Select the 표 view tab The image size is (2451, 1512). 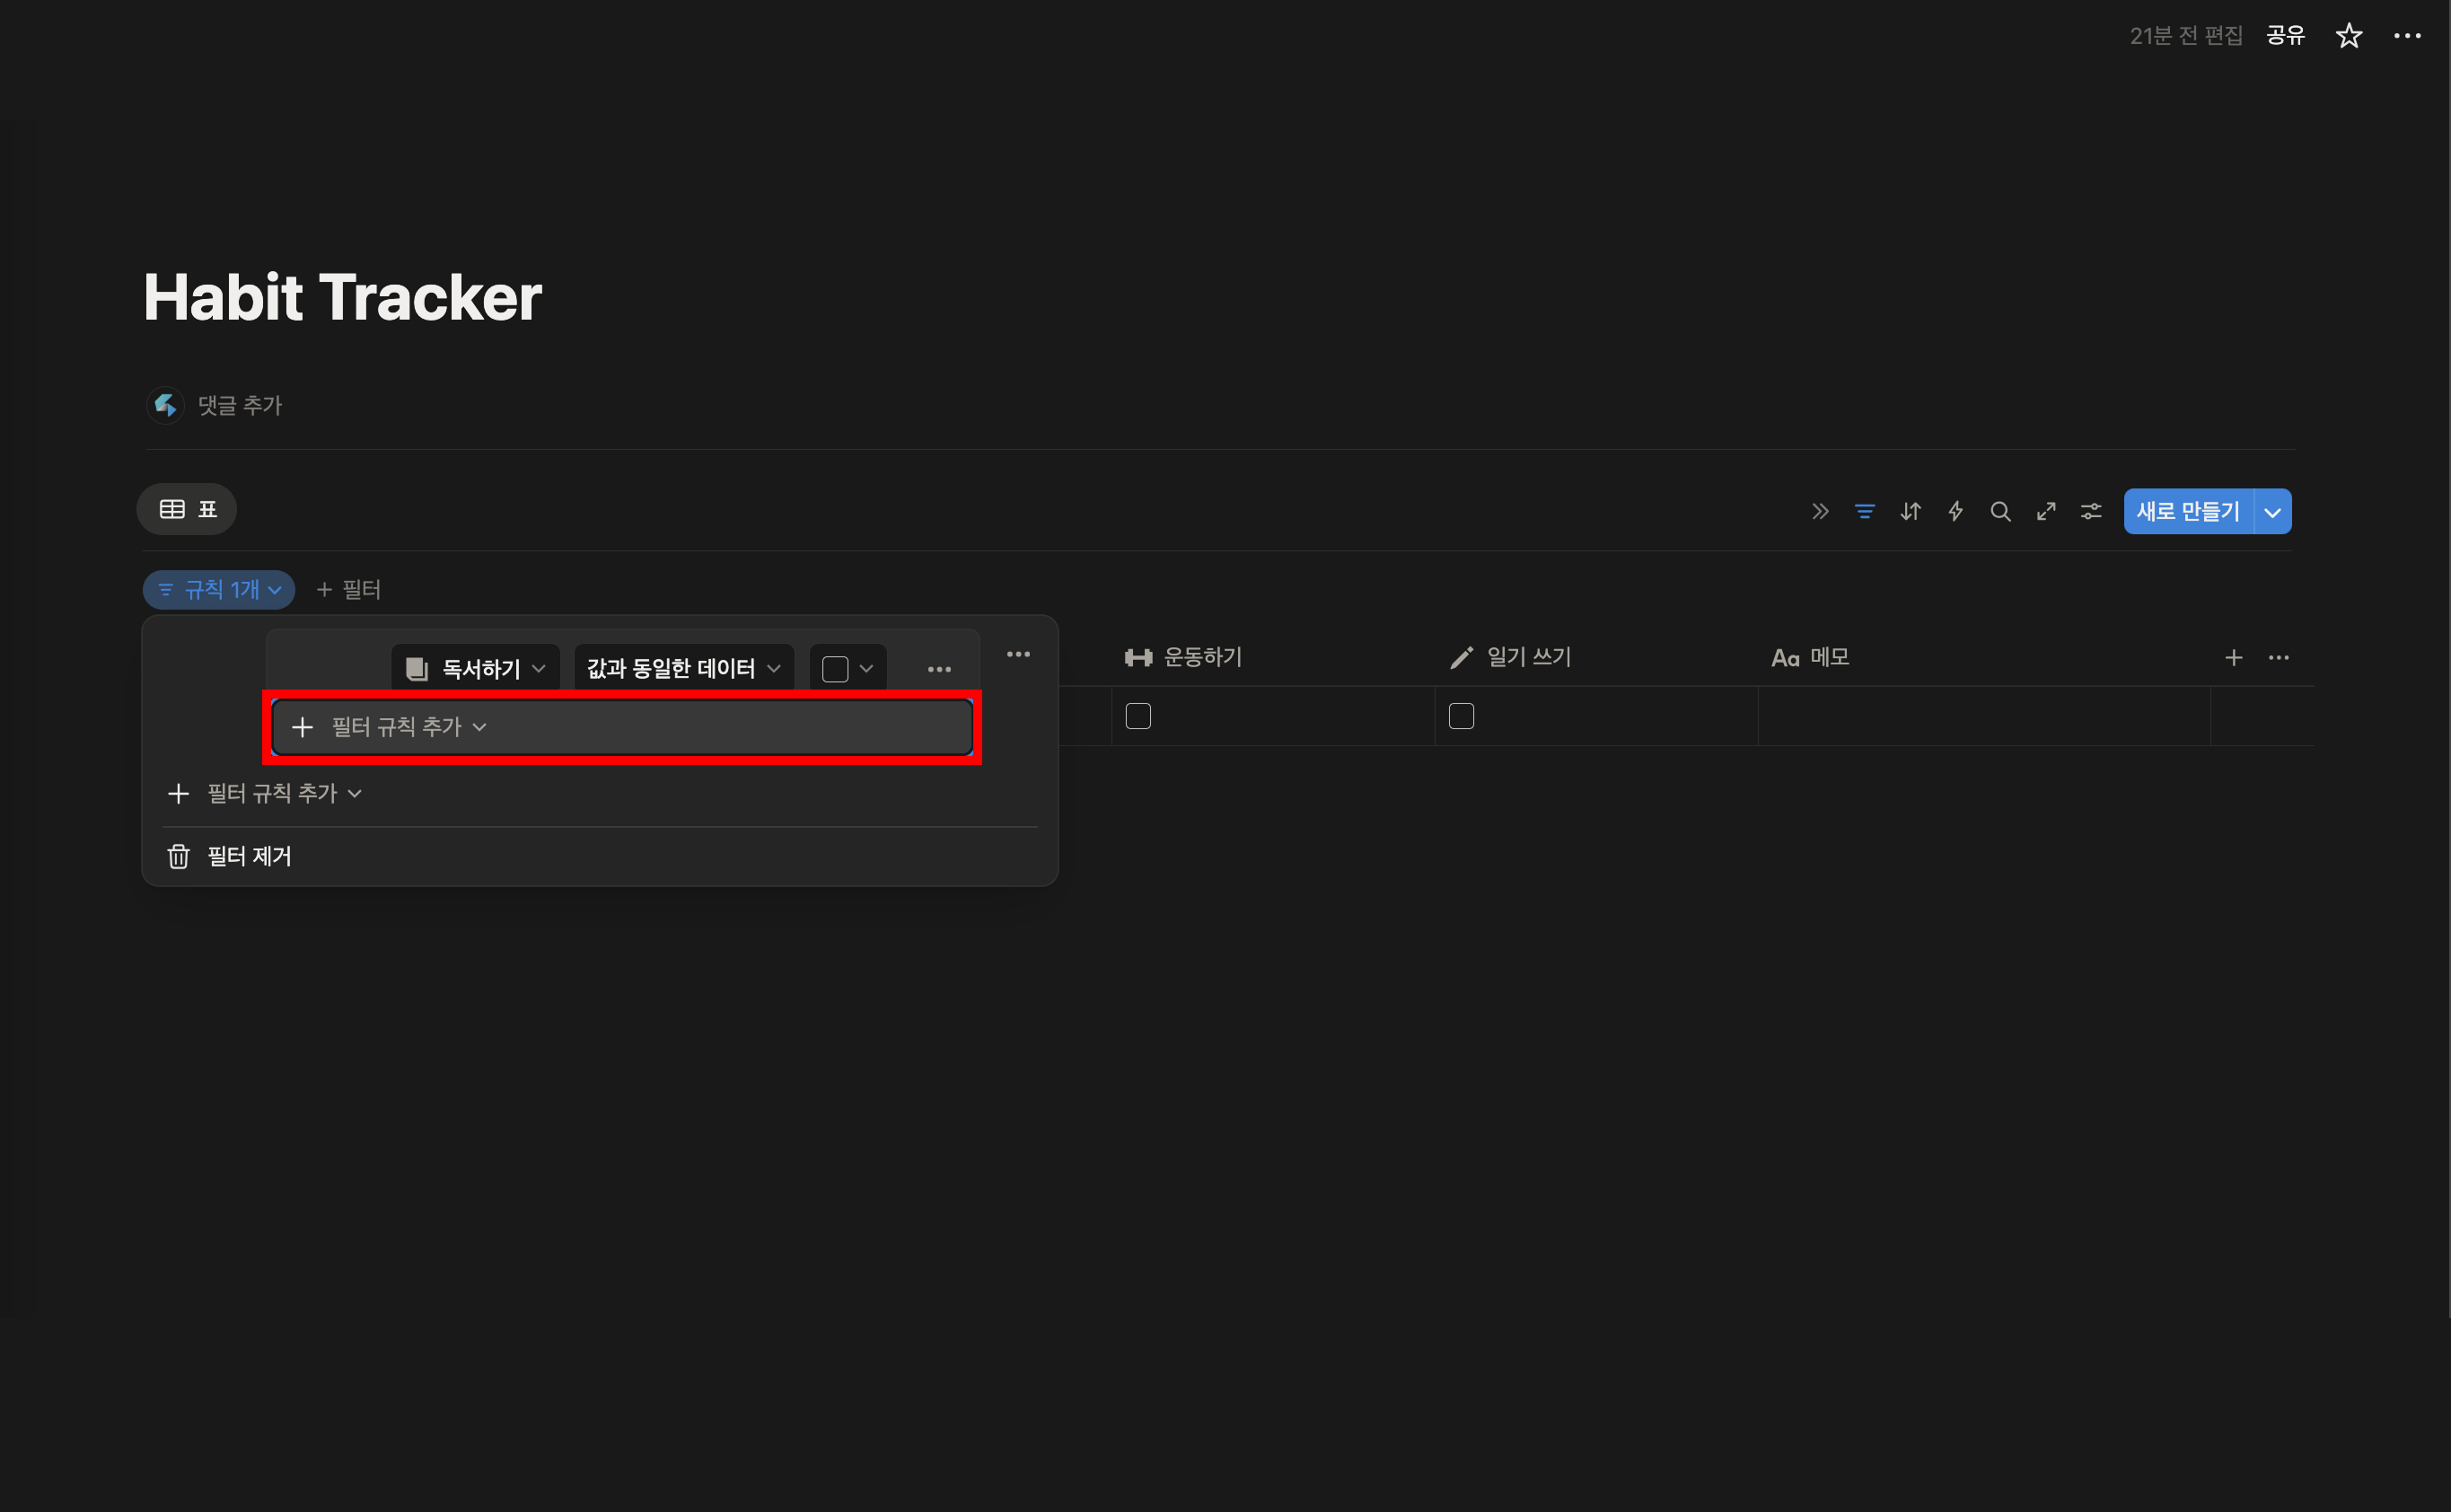tap(187, 509)
